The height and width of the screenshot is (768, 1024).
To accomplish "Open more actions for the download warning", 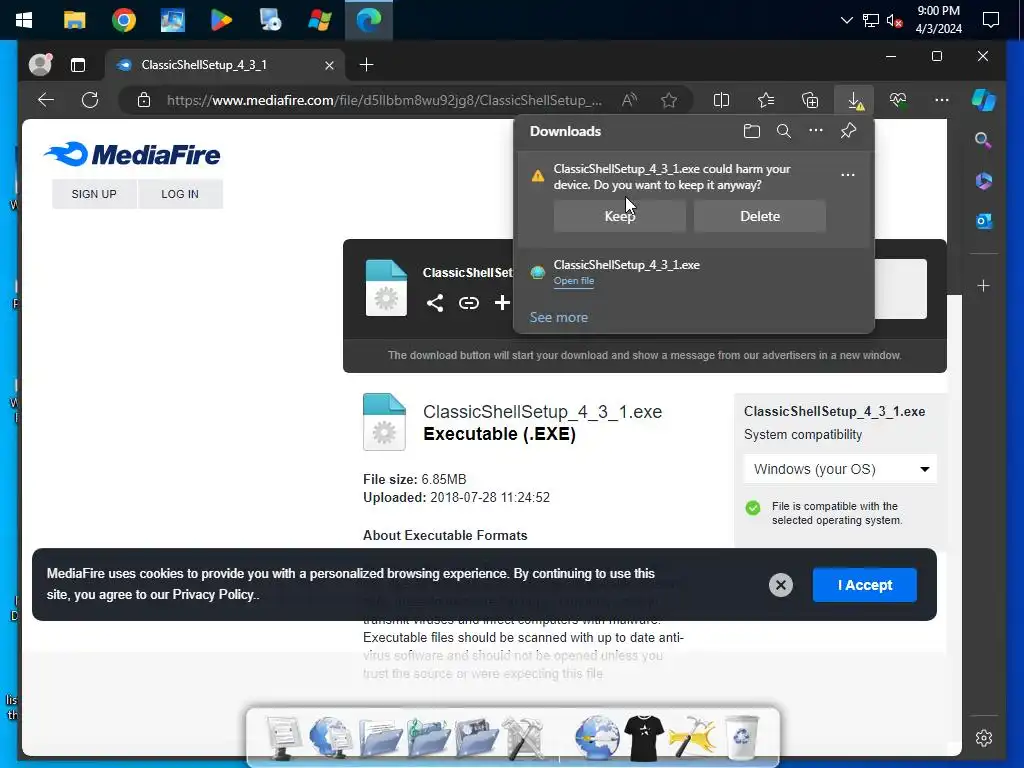I will tap(848, 174).
